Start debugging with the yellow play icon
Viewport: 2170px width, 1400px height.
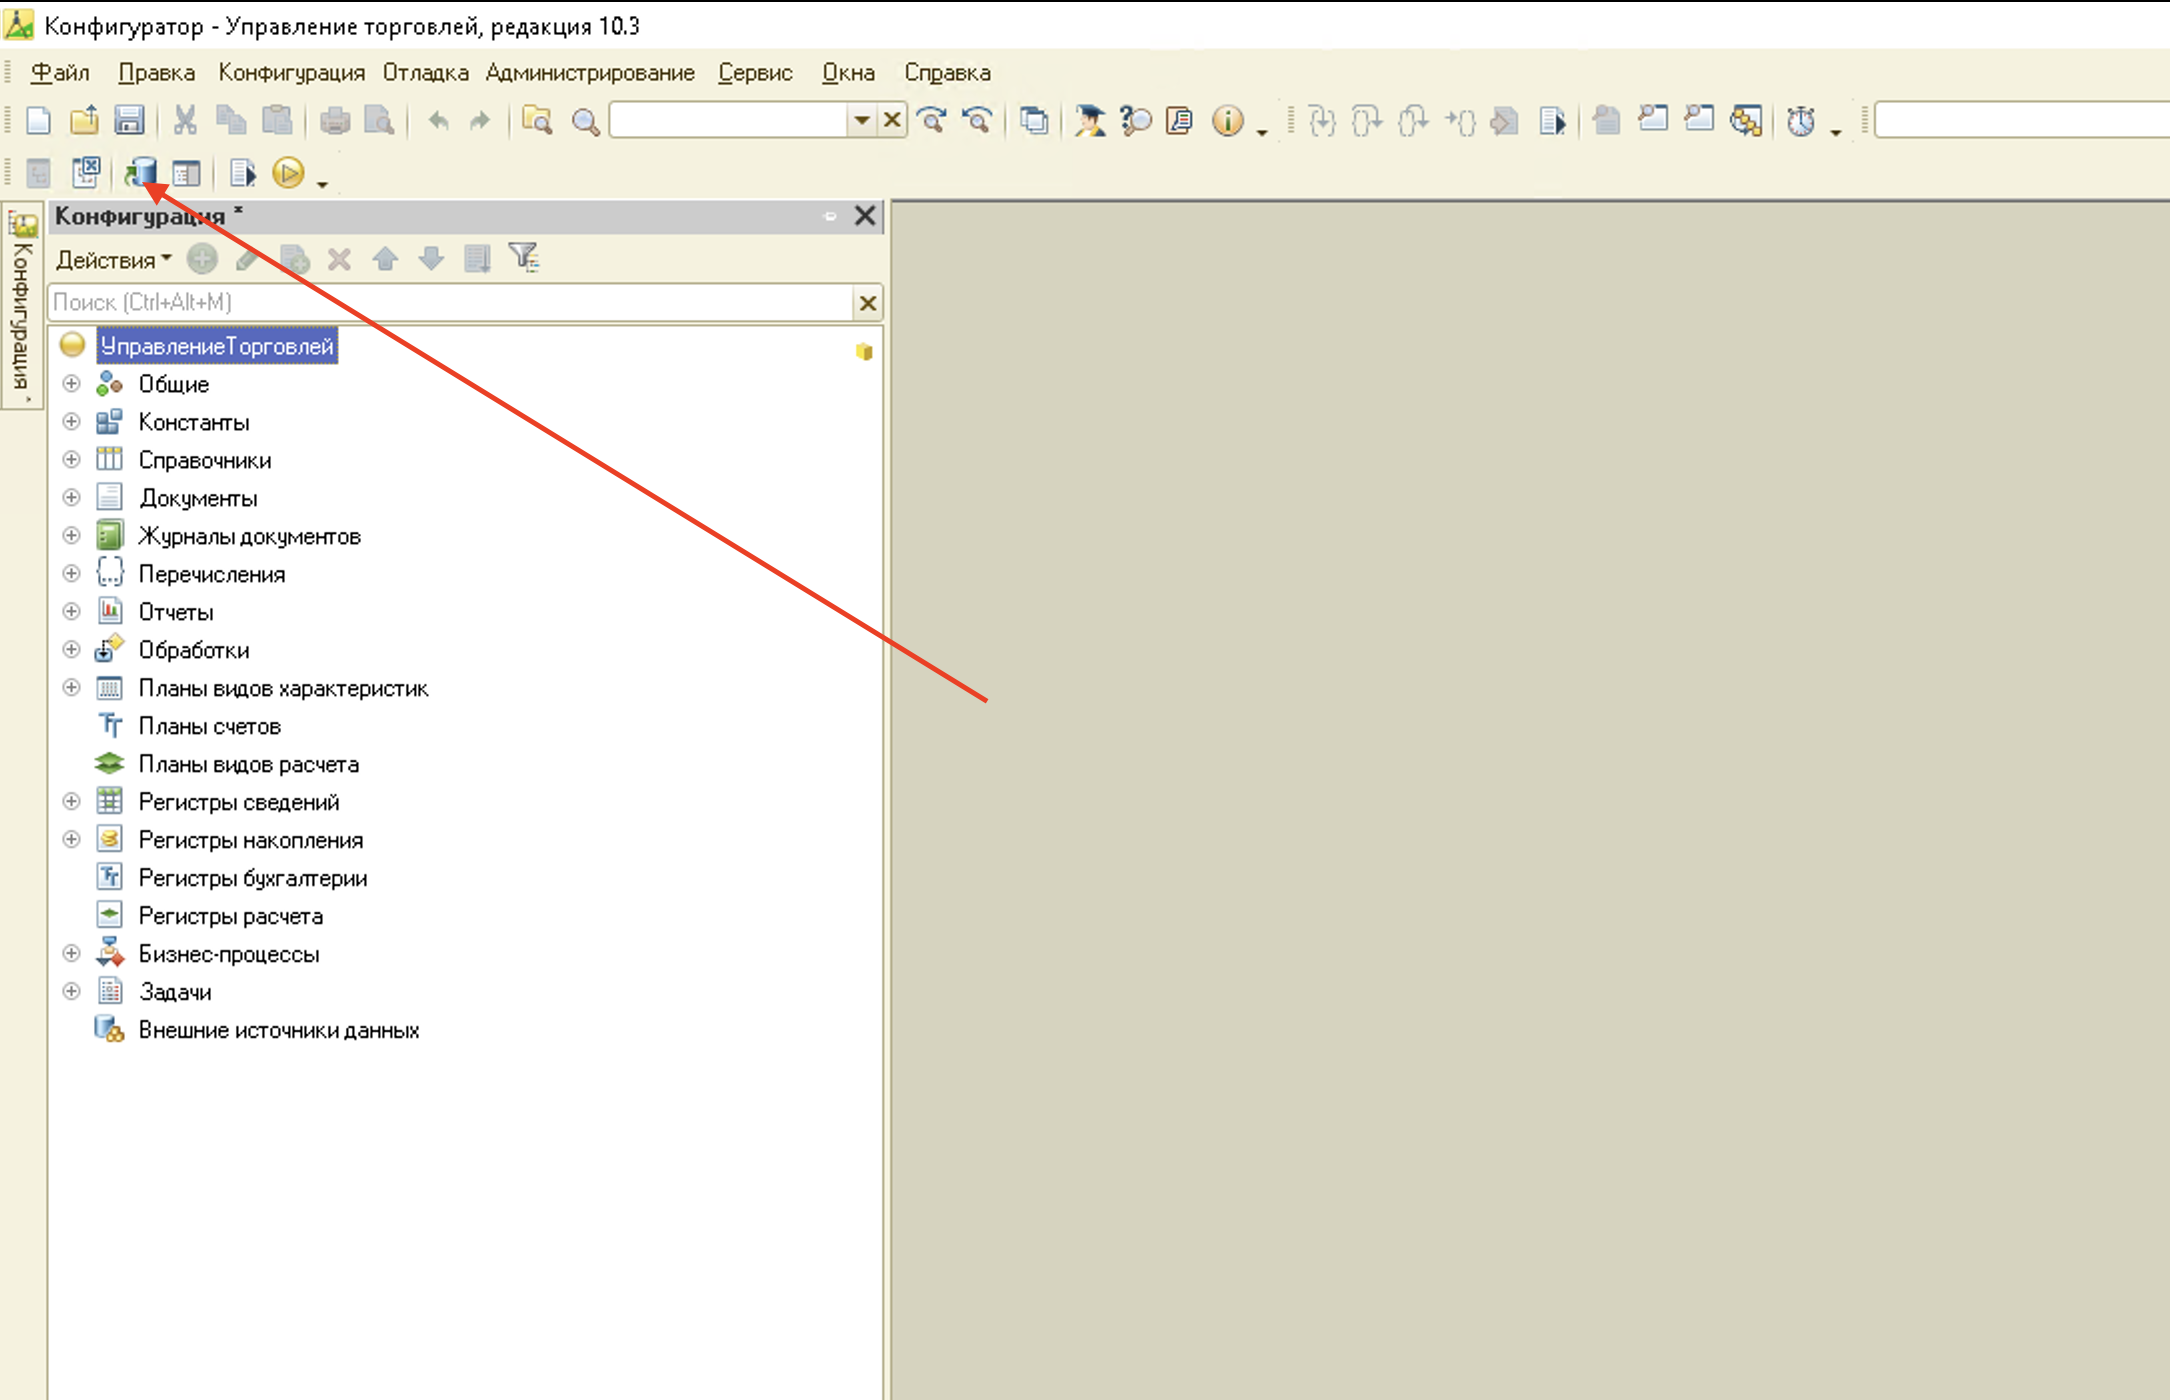pos(288,173)
